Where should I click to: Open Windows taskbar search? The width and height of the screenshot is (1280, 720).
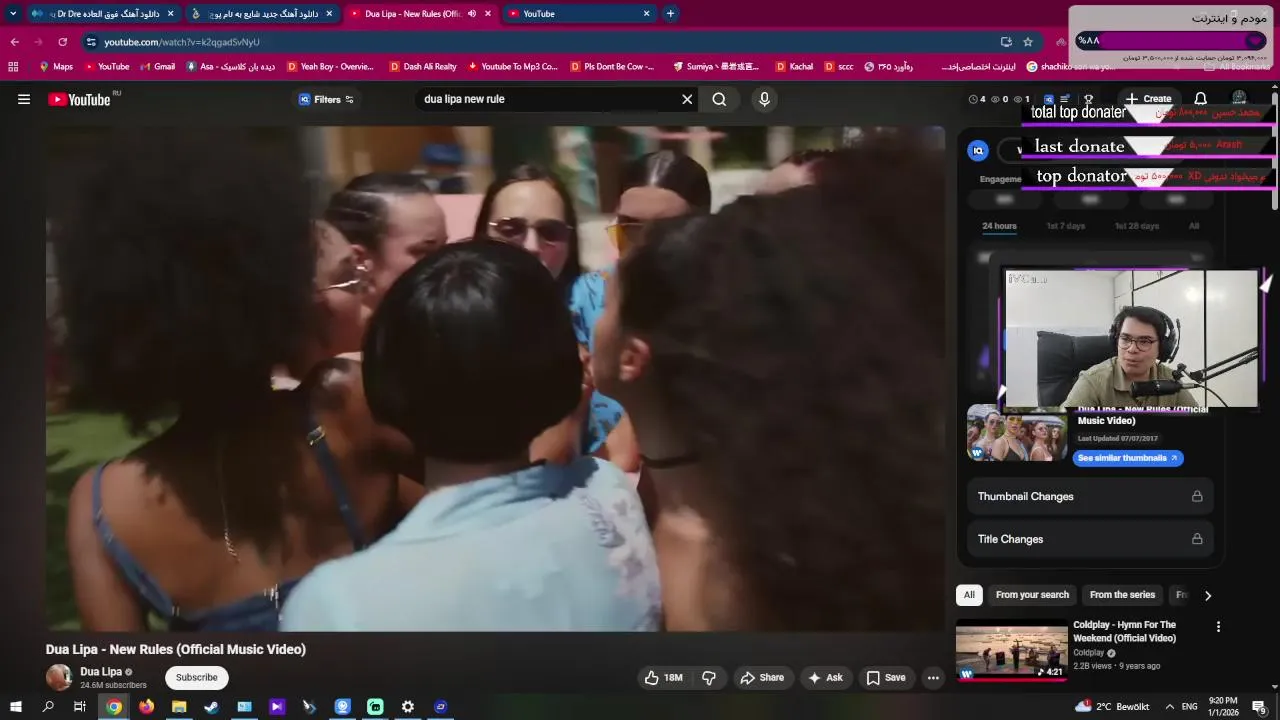(48, 707)
